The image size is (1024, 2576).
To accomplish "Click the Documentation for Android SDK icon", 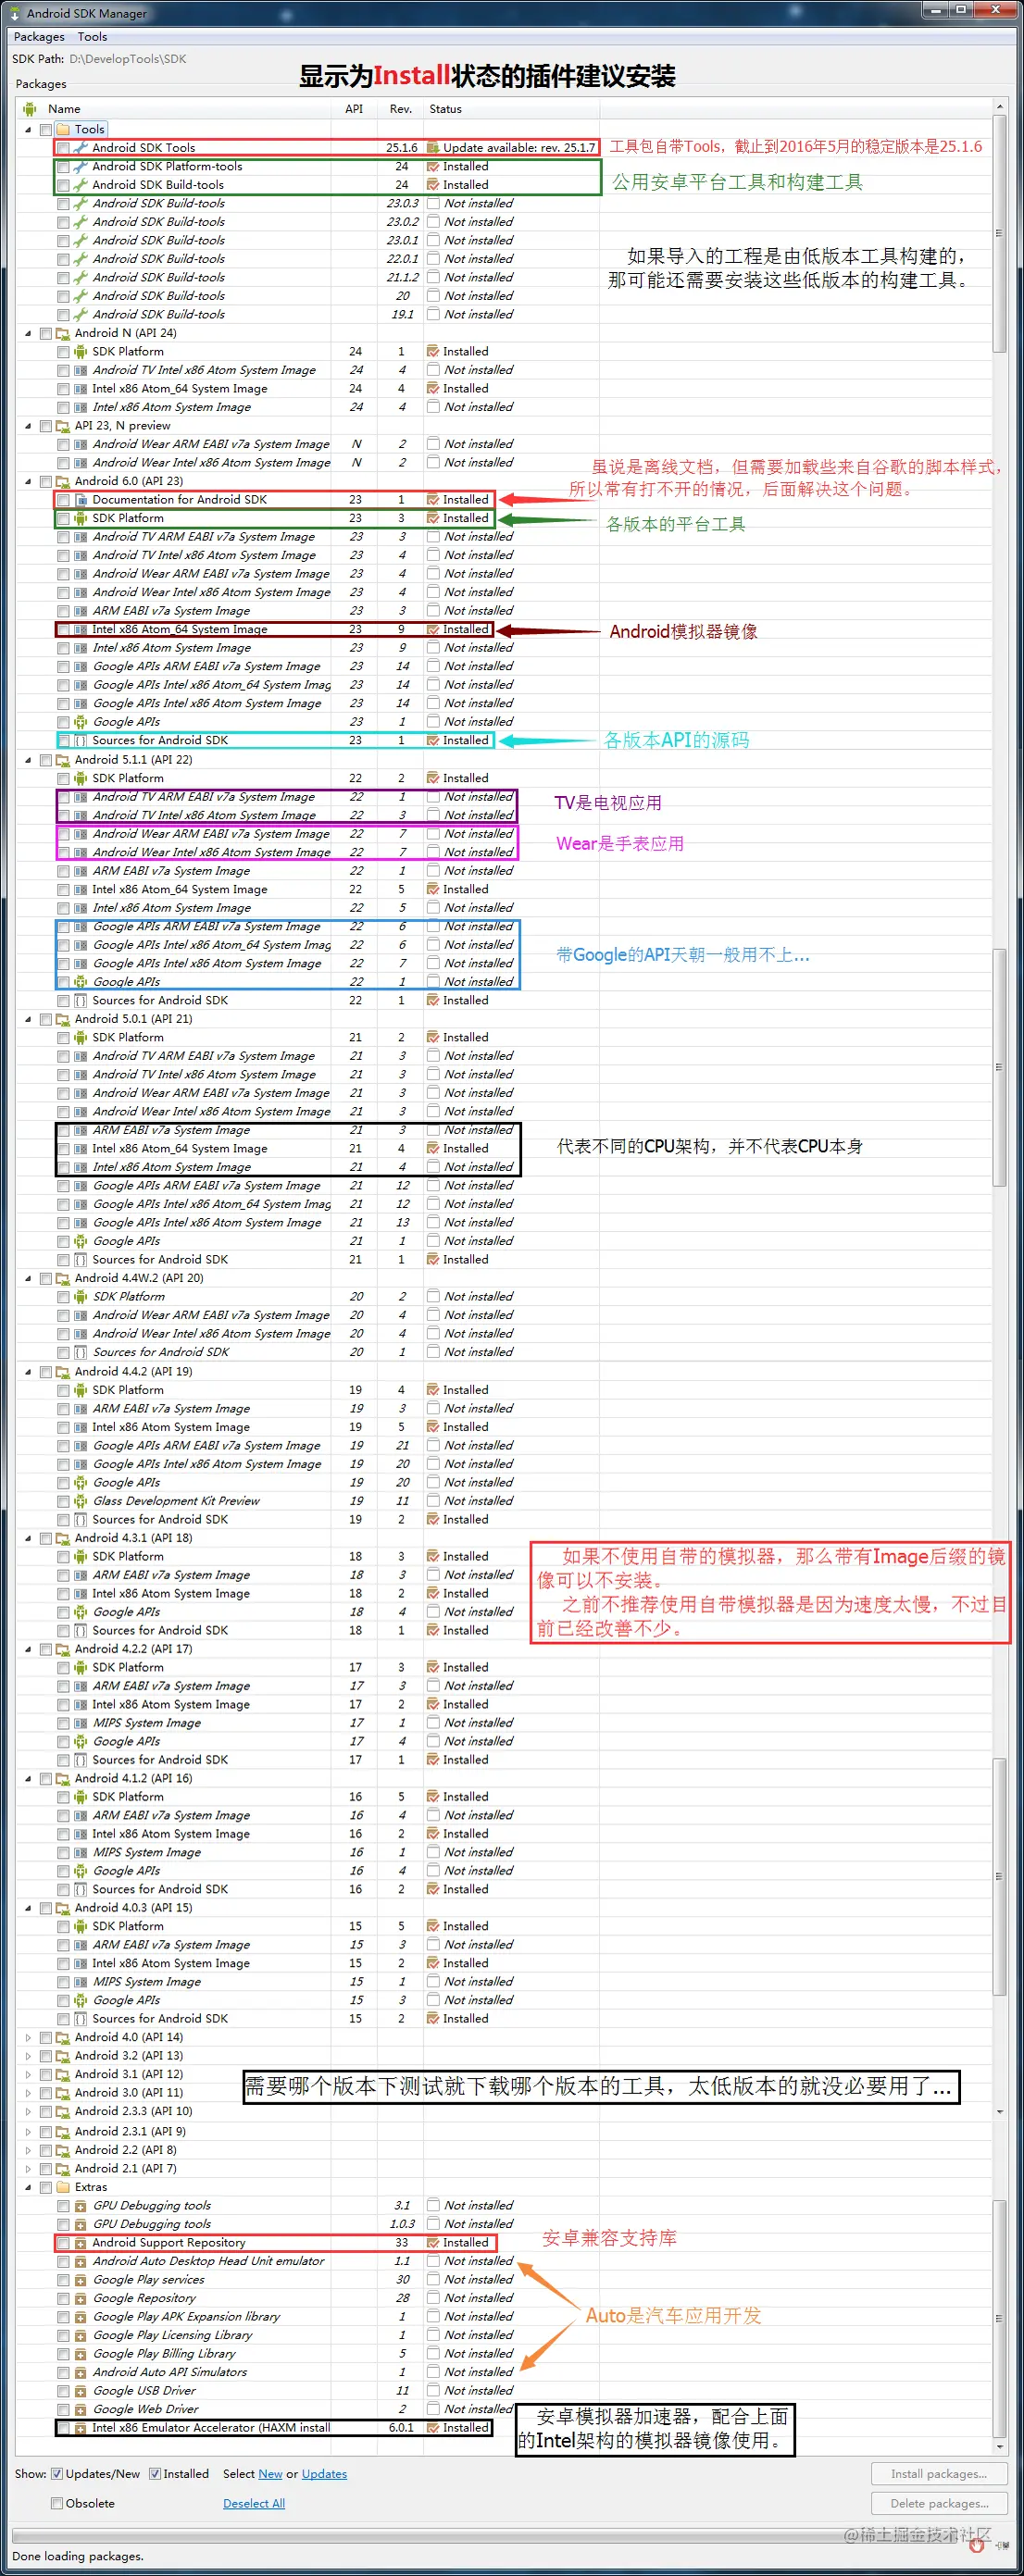I will pos(81,500).
